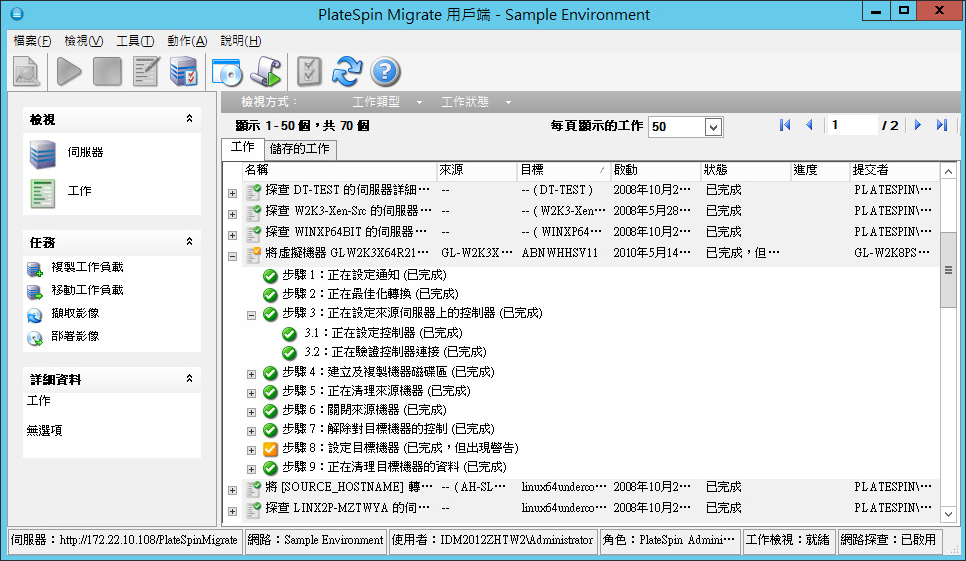Go to next page of jobs
966x561 pixels.
tap(918, 125)
